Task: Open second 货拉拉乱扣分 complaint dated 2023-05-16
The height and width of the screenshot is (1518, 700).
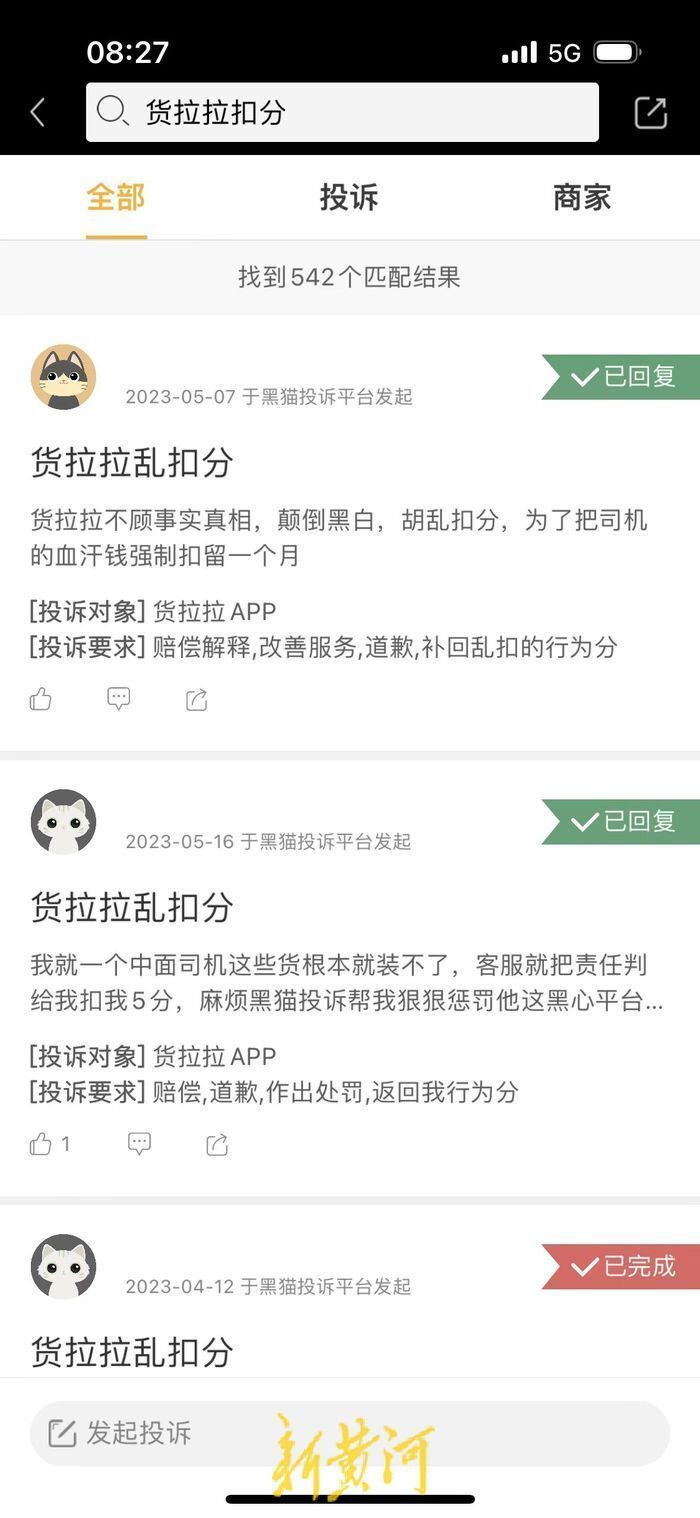Action: (132, 907)
